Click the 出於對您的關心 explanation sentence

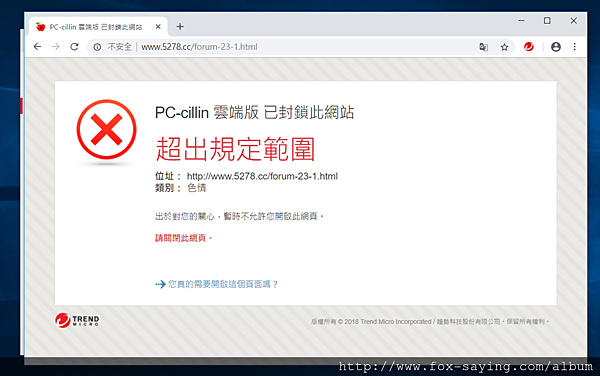click(x=239, y=216)
